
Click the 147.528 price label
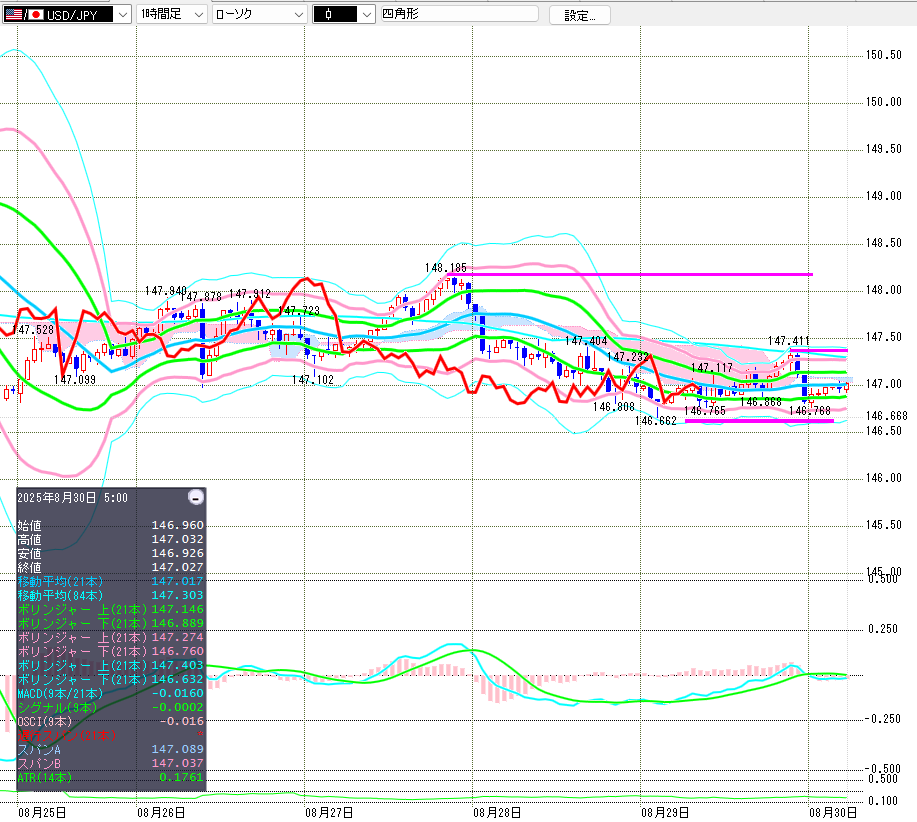(x=33, y=330)
